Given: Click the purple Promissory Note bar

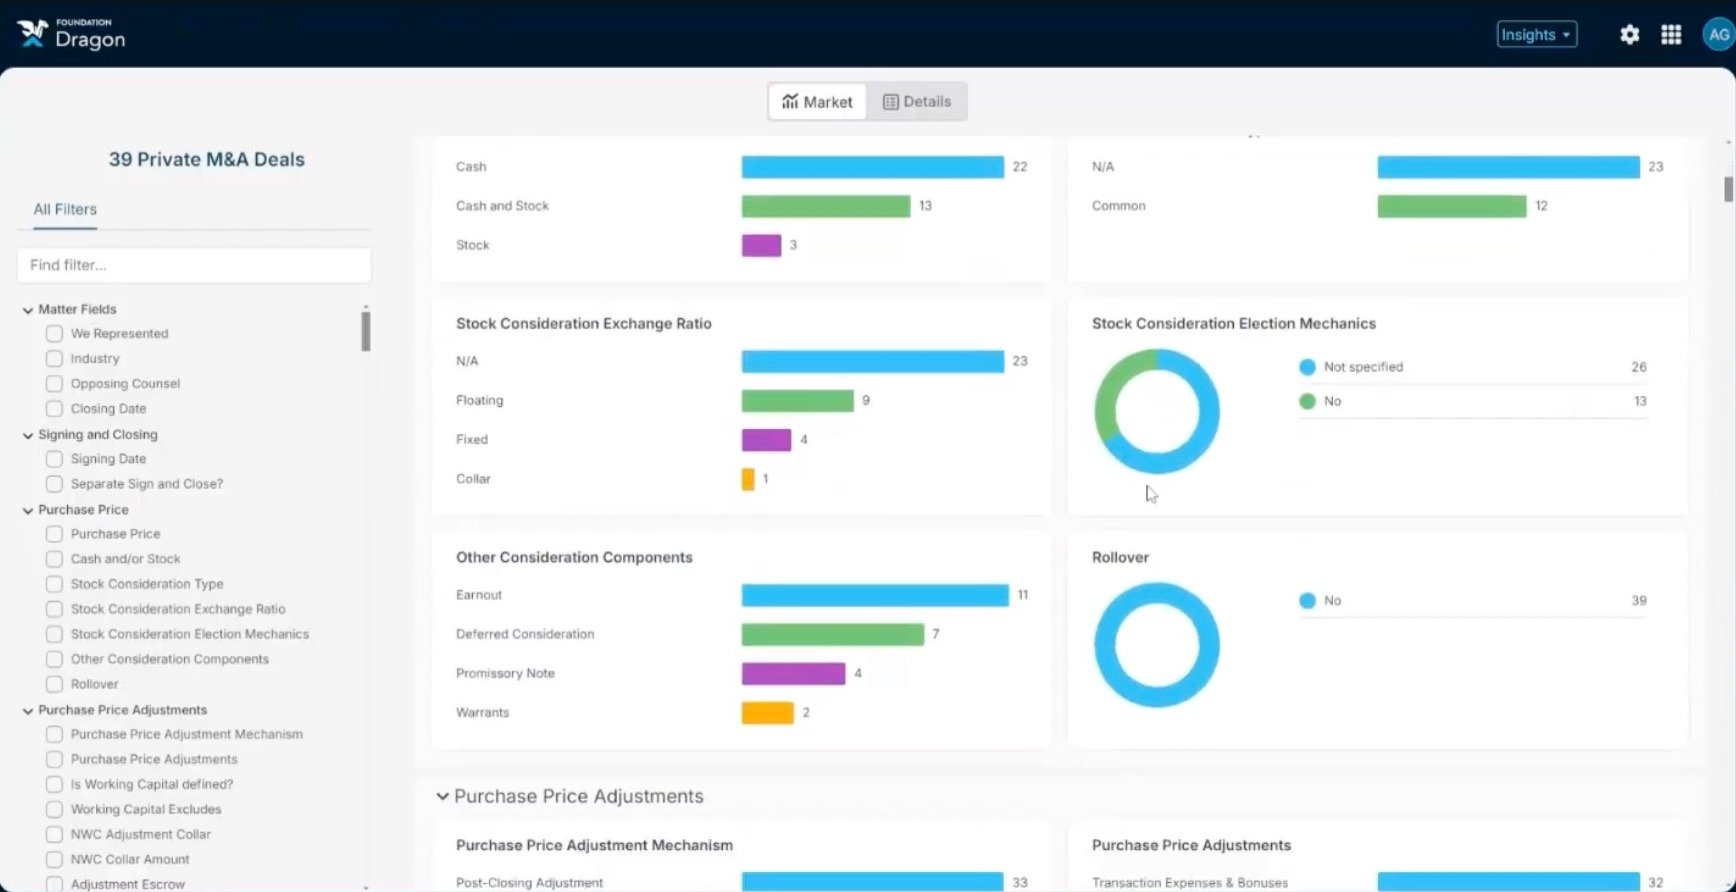Looking at the screenshot, I should coord(793,673).
